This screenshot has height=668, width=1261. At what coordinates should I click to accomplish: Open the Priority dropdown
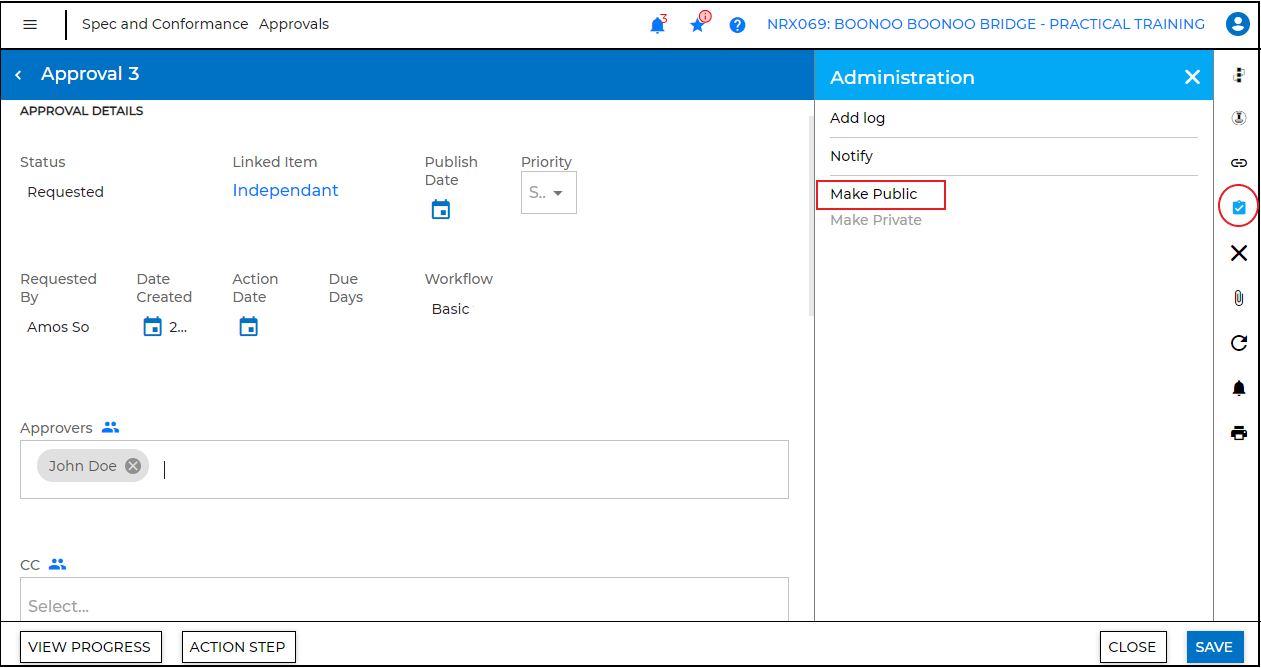pyautogui.click(x=548, y=192)
